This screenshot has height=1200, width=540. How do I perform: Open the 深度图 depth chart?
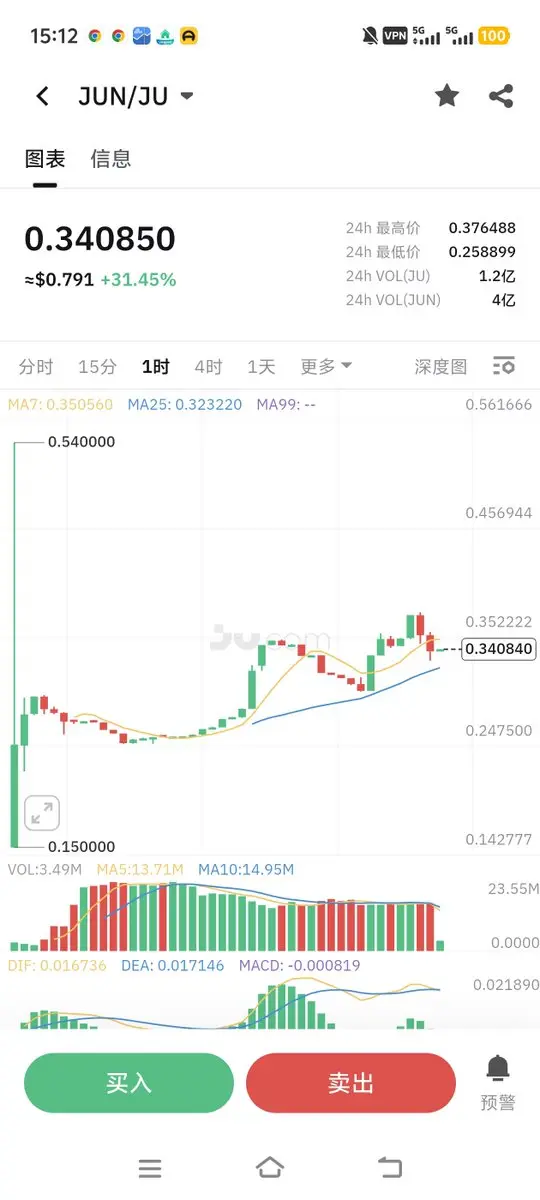click(441, 366)
